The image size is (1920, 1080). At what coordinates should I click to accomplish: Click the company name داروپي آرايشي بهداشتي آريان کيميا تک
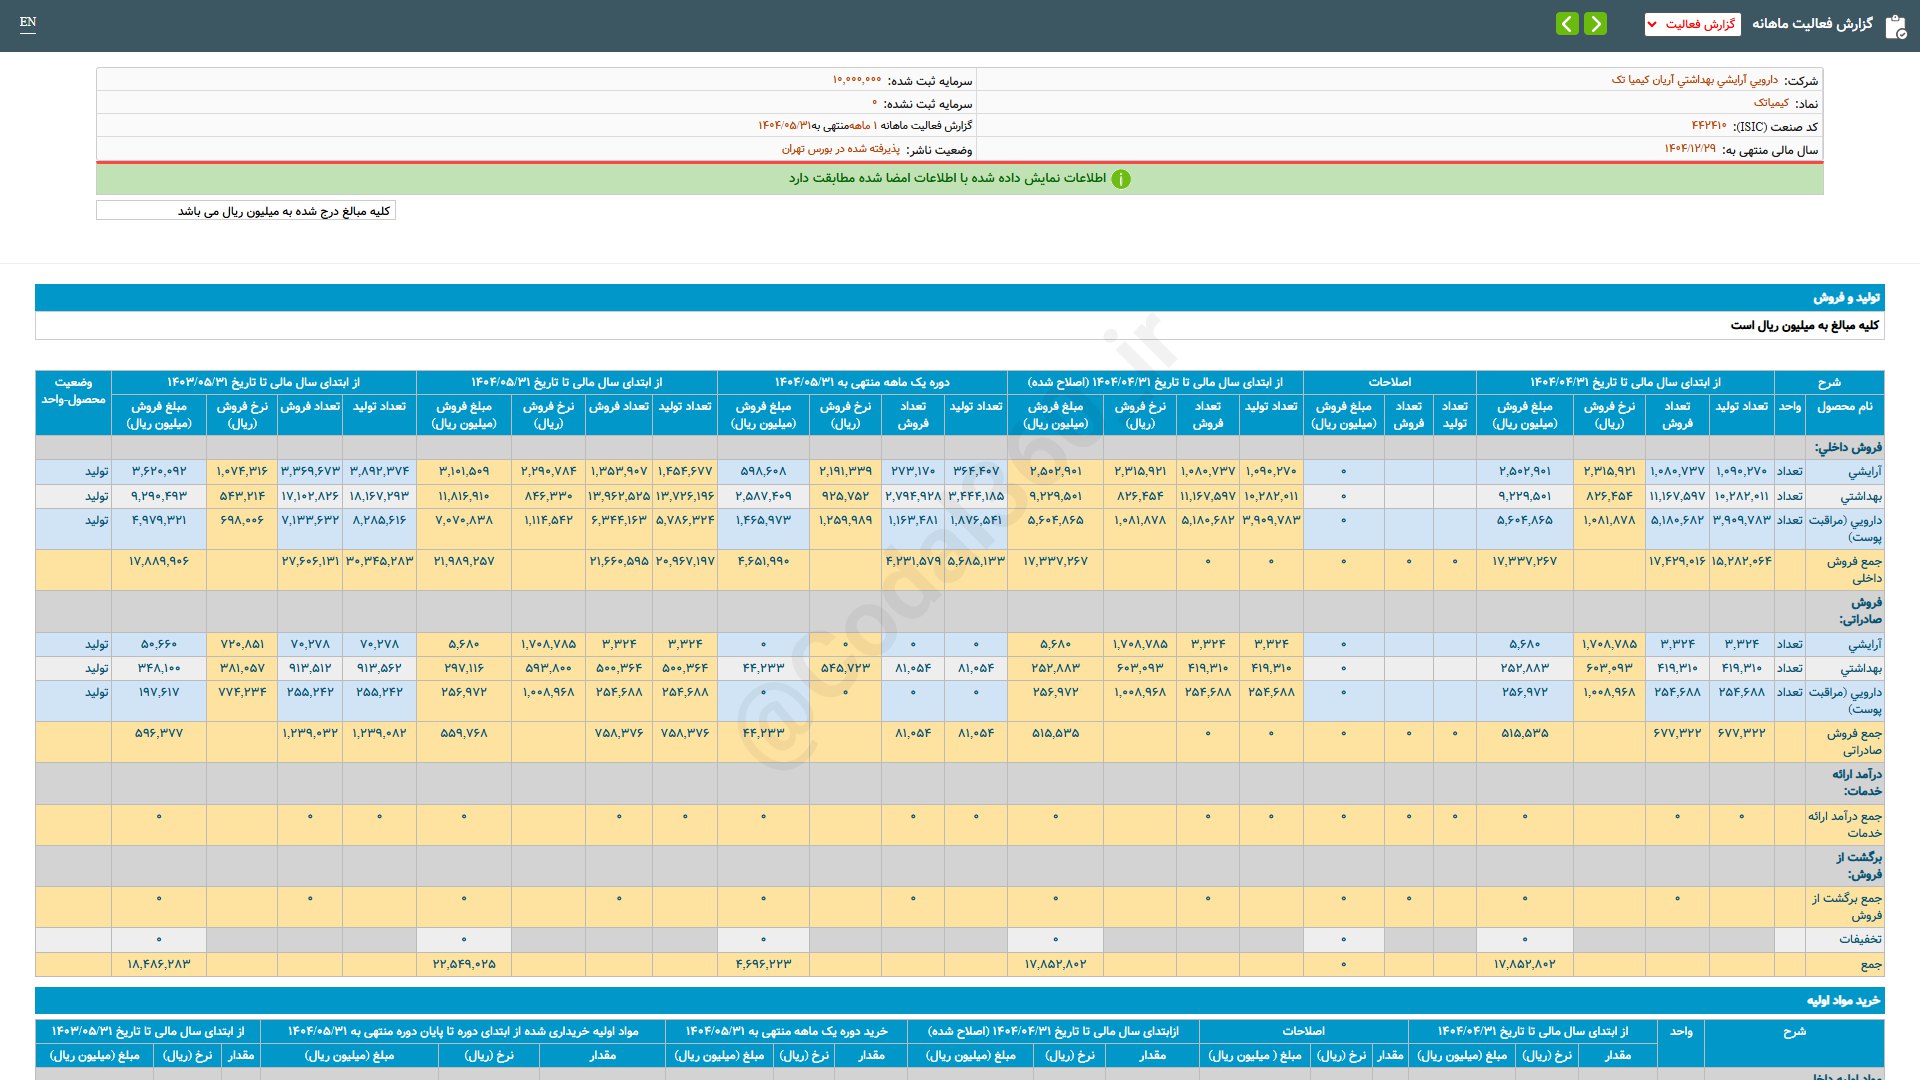(x=1694, y=80)
